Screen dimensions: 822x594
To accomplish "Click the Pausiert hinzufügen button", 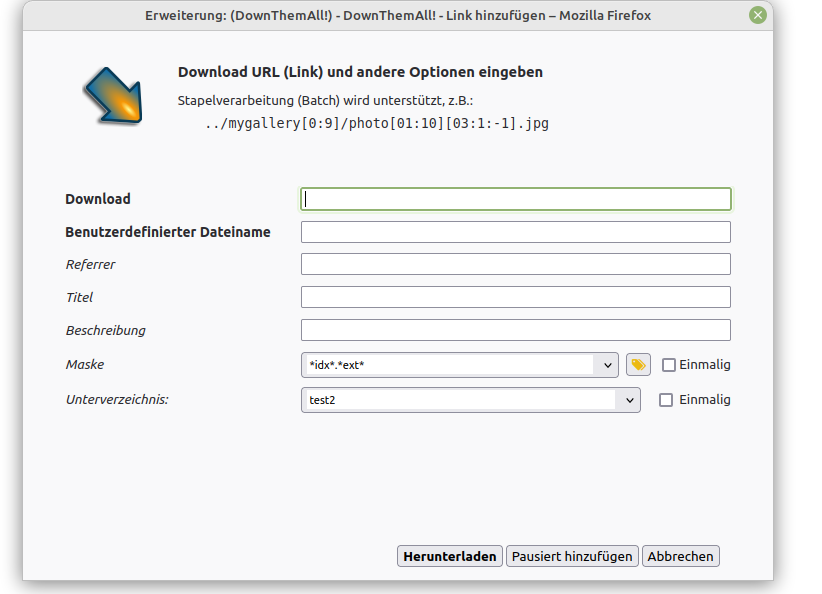I will 572,556.
